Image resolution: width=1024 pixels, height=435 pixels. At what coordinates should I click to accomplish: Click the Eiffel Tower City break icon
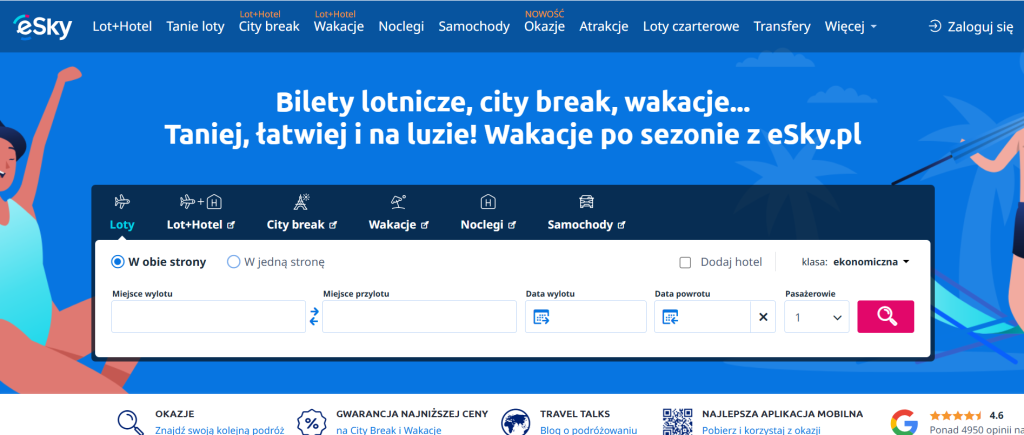[x=301, y=202]
